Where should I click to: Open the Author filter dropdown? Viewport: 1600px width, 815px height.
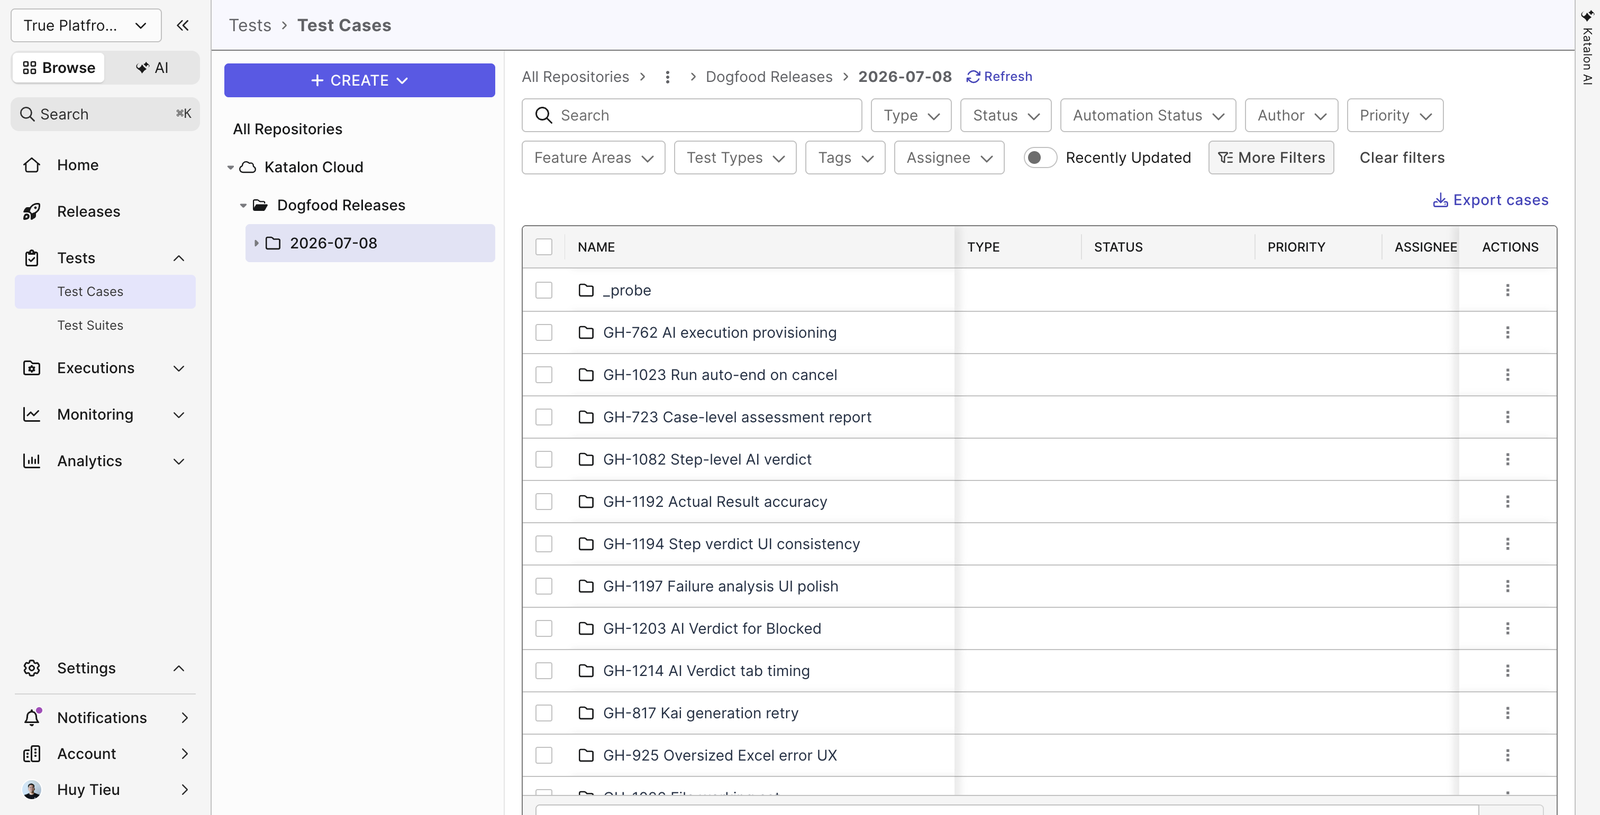pos(1292,115)
